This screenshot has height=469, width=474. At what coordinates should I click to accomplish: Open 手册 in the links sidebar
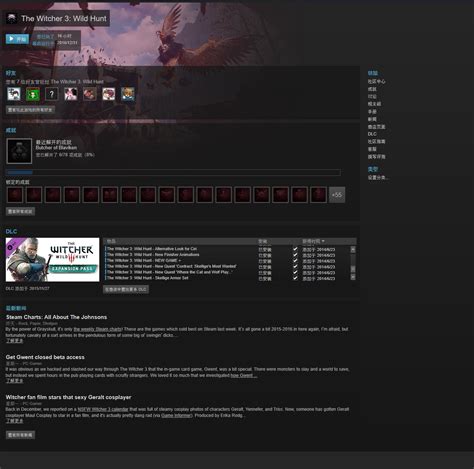(372, 112)
